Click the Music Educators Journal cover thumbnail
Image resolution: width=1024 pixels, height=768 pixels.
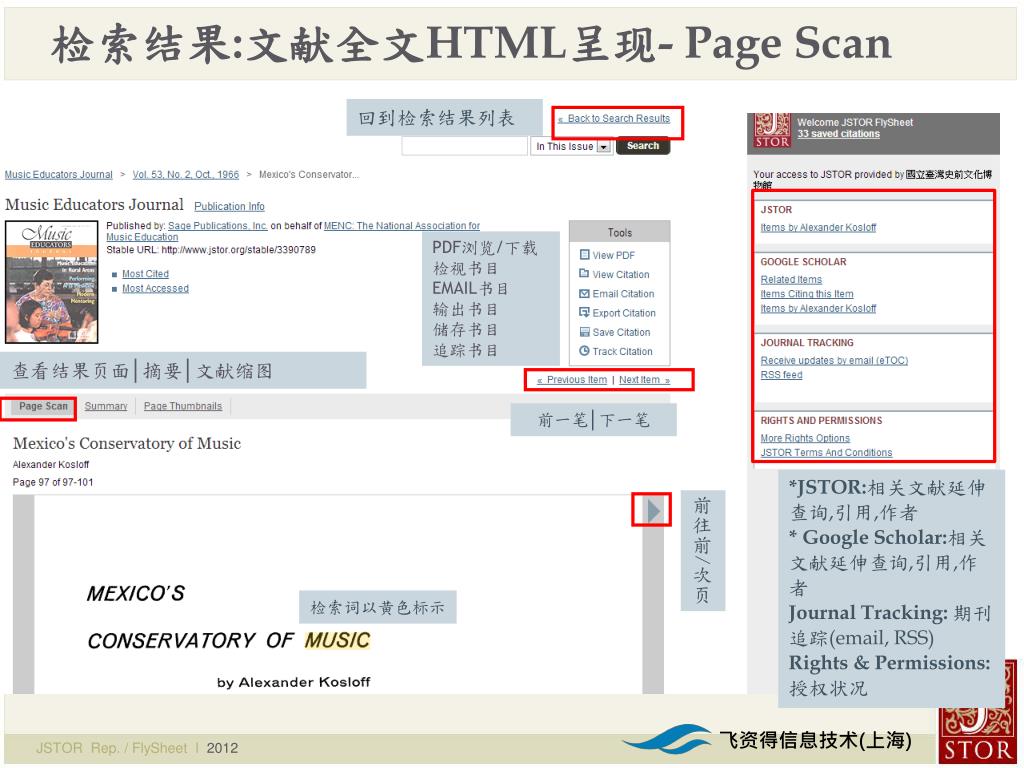pos(52,282)
